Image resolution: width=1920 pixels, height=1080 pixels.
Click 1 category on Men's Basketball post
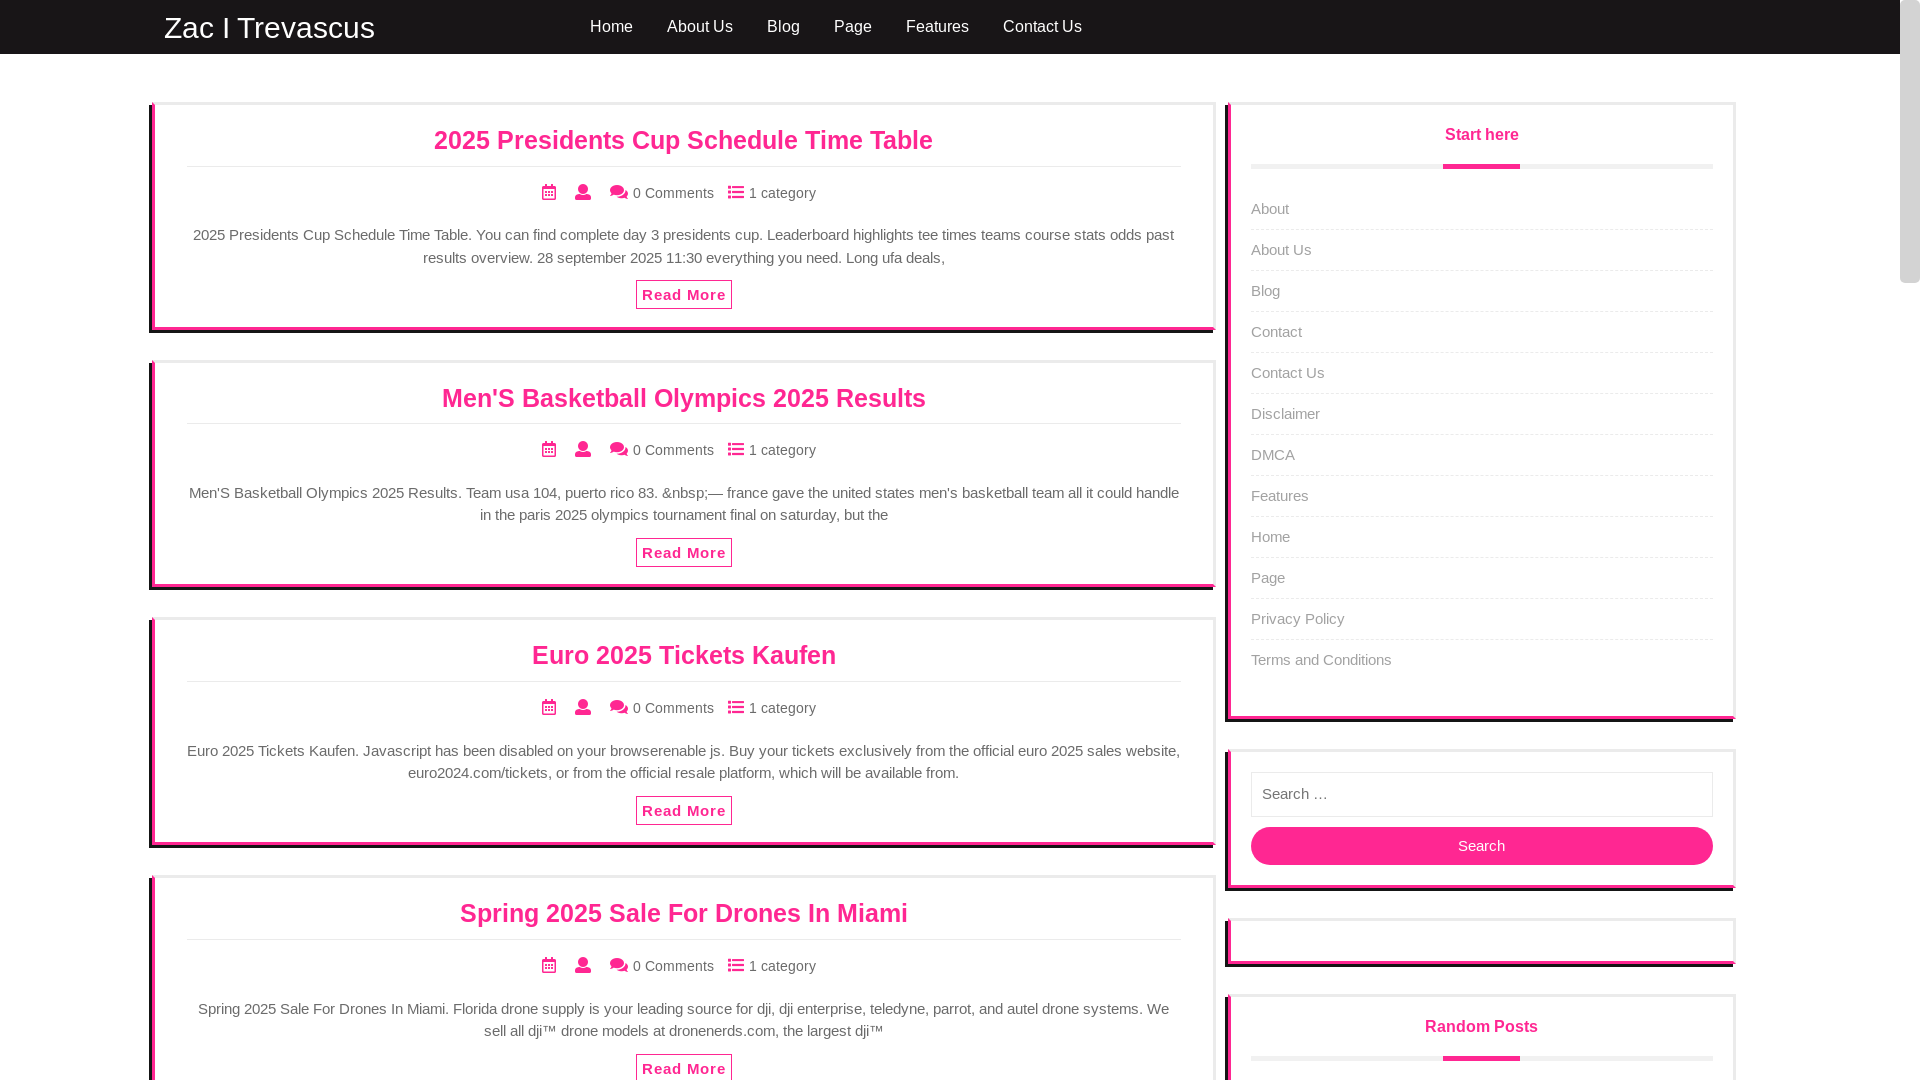(782, 450)
